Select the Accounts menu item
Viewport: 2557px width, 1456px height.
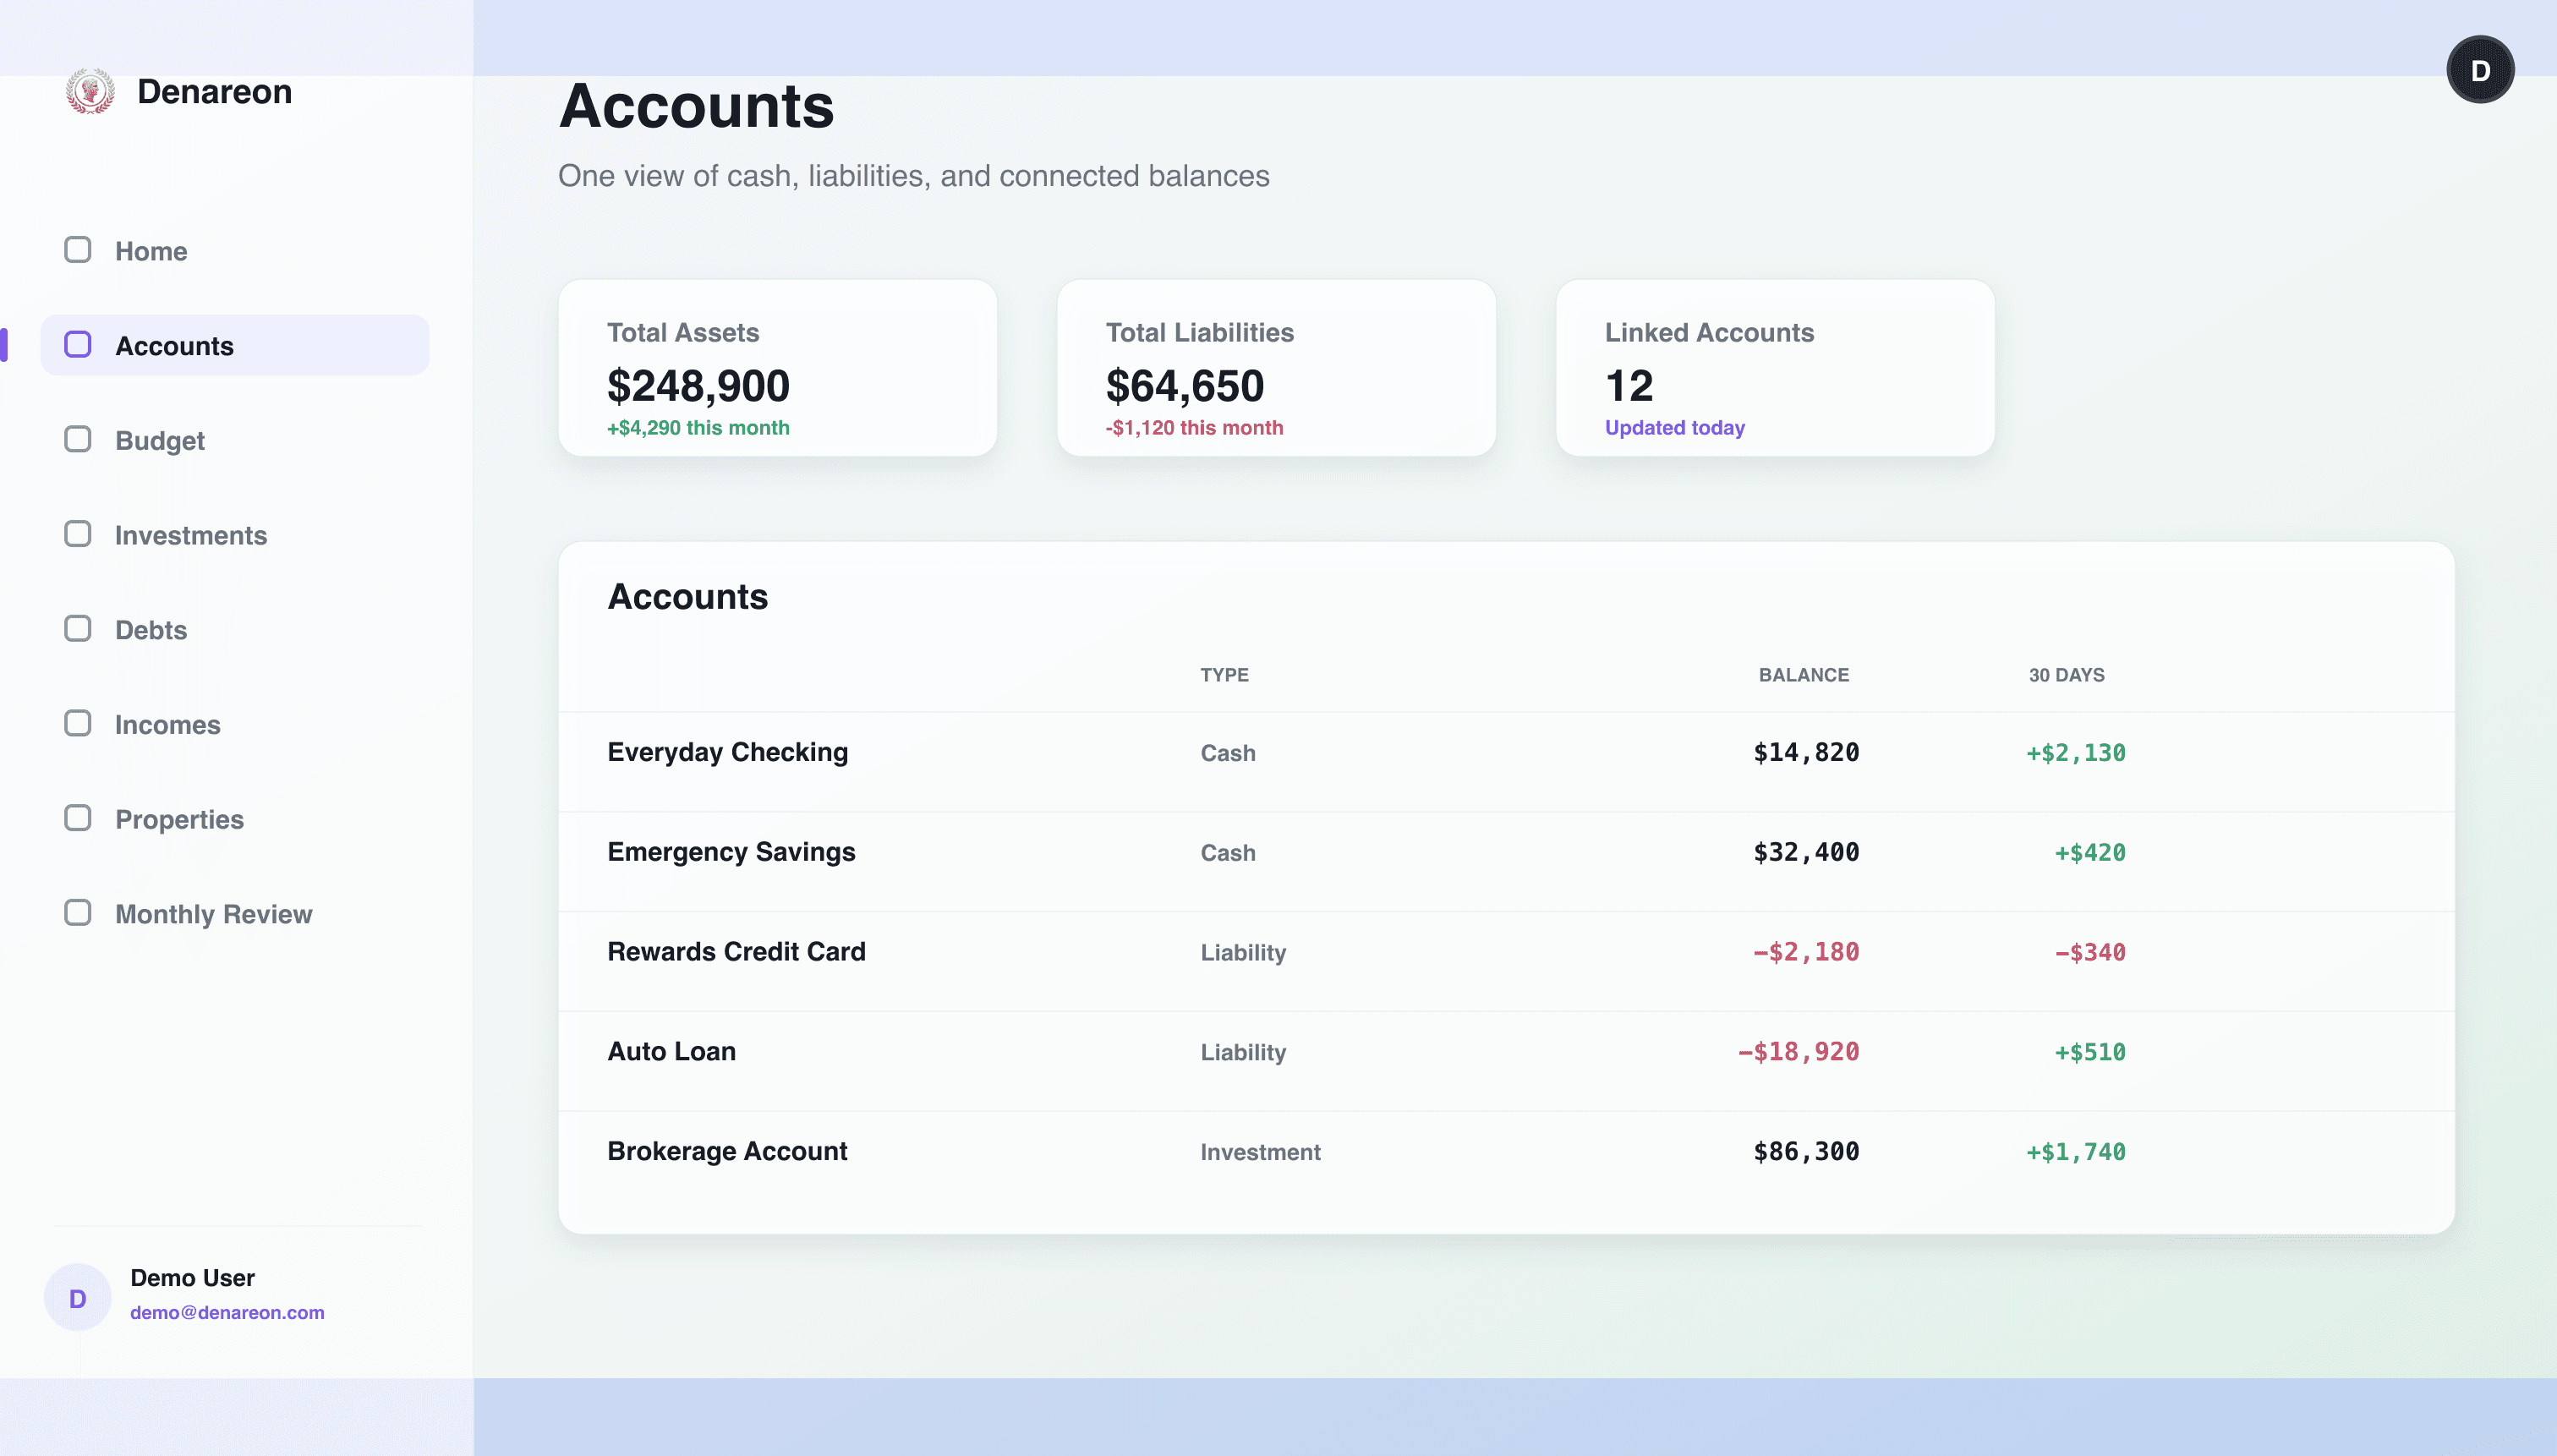coord(235,345)
